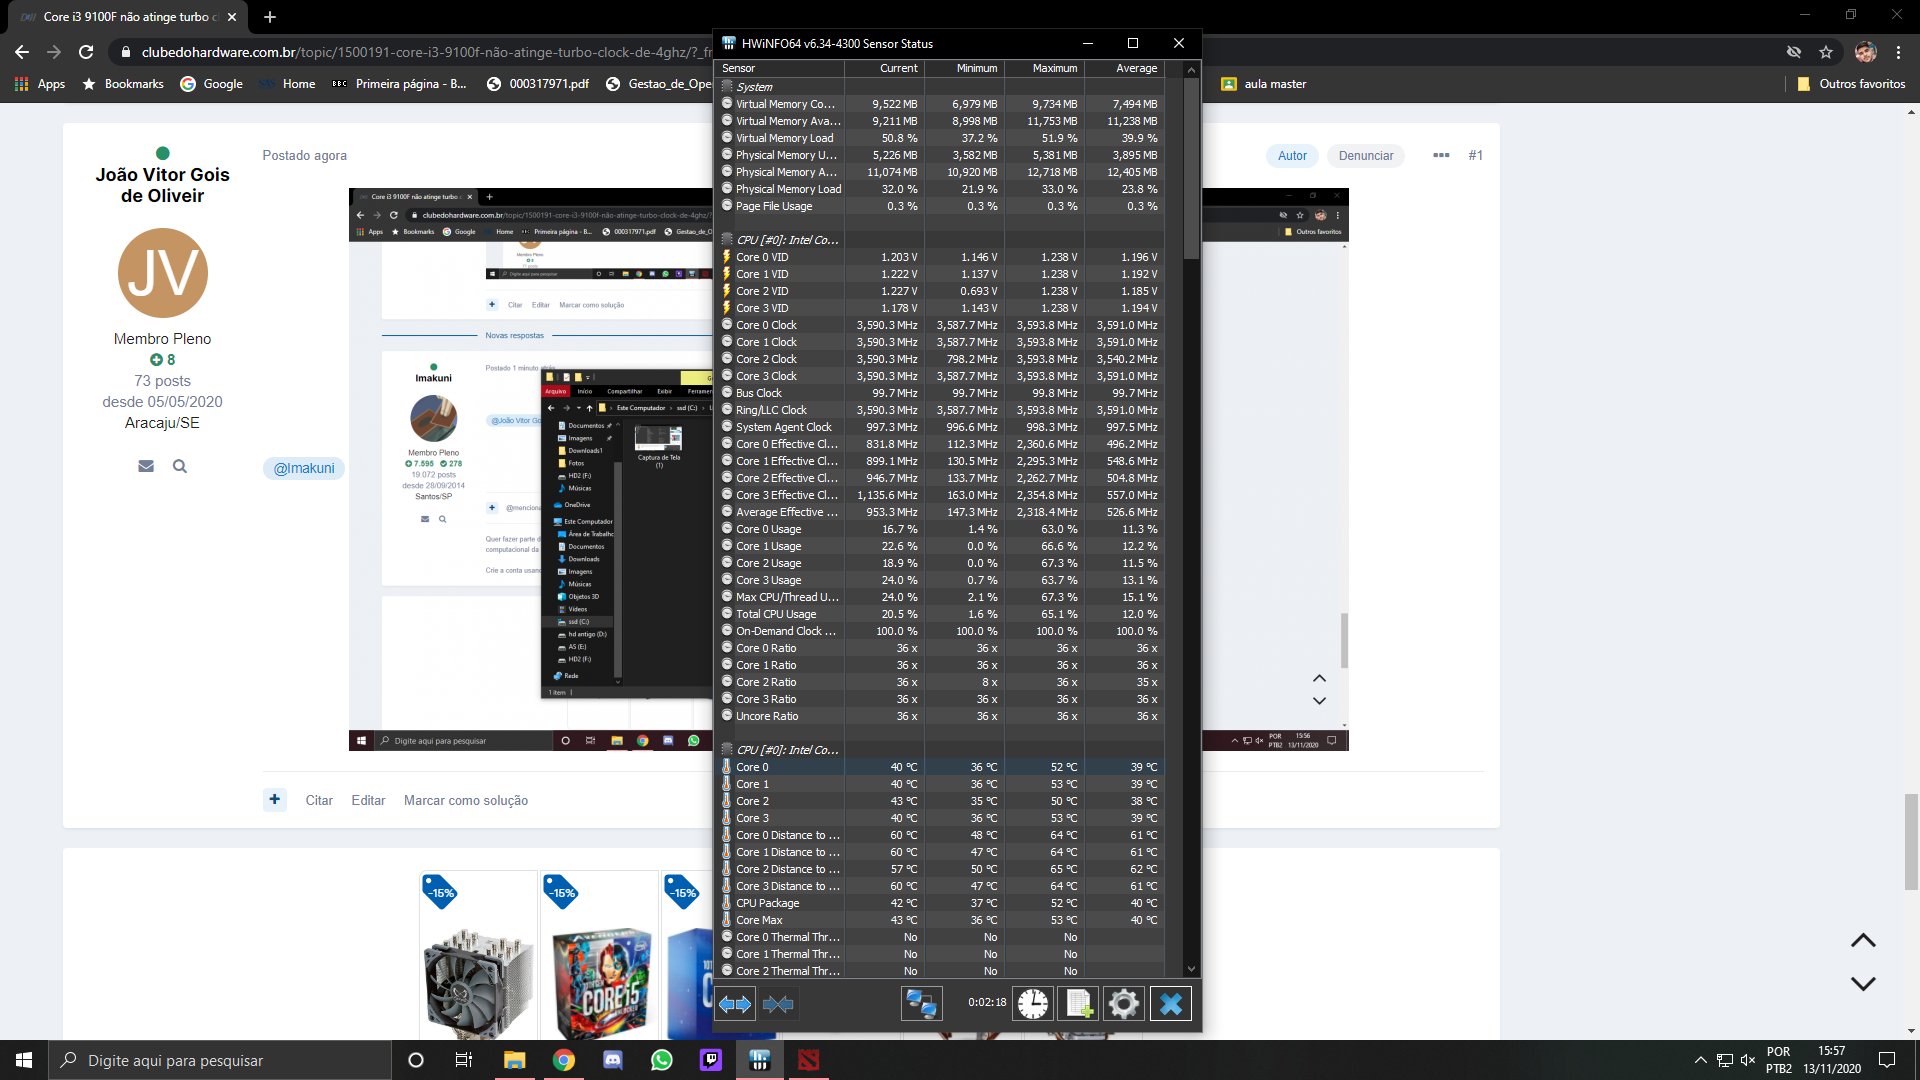Open Dota 2 icon in taskbar
The image size is (1920, 1080).
(x=809, y=1060)
